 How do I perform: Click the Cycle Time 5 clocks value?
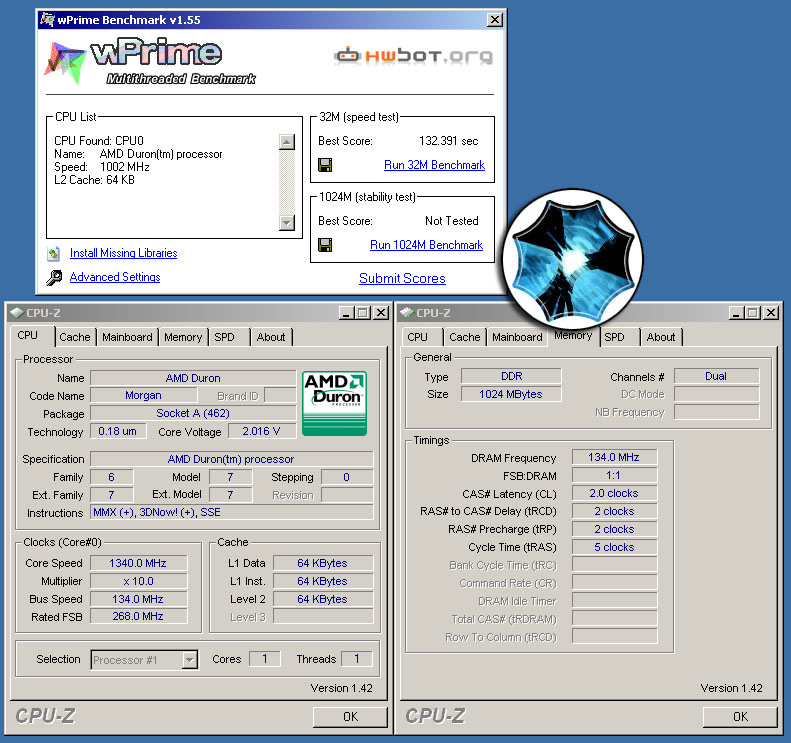(x=614, y=547)
